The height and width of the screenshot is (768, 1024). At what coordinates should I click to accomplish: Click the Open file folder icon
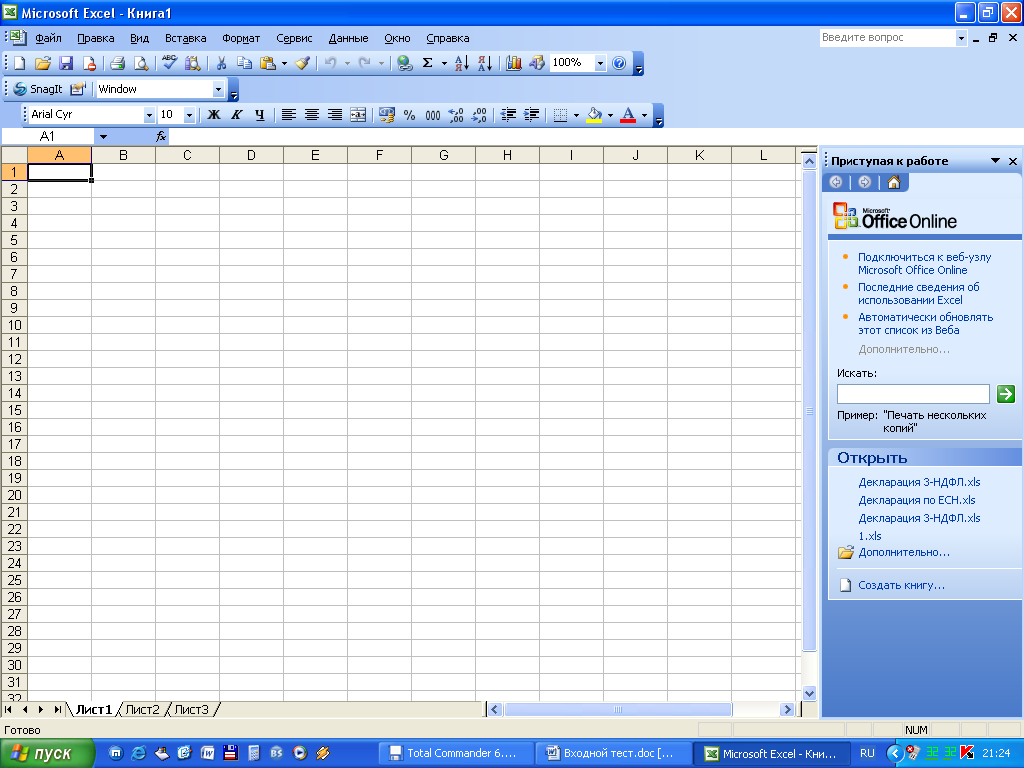click(x=42, y=63)
